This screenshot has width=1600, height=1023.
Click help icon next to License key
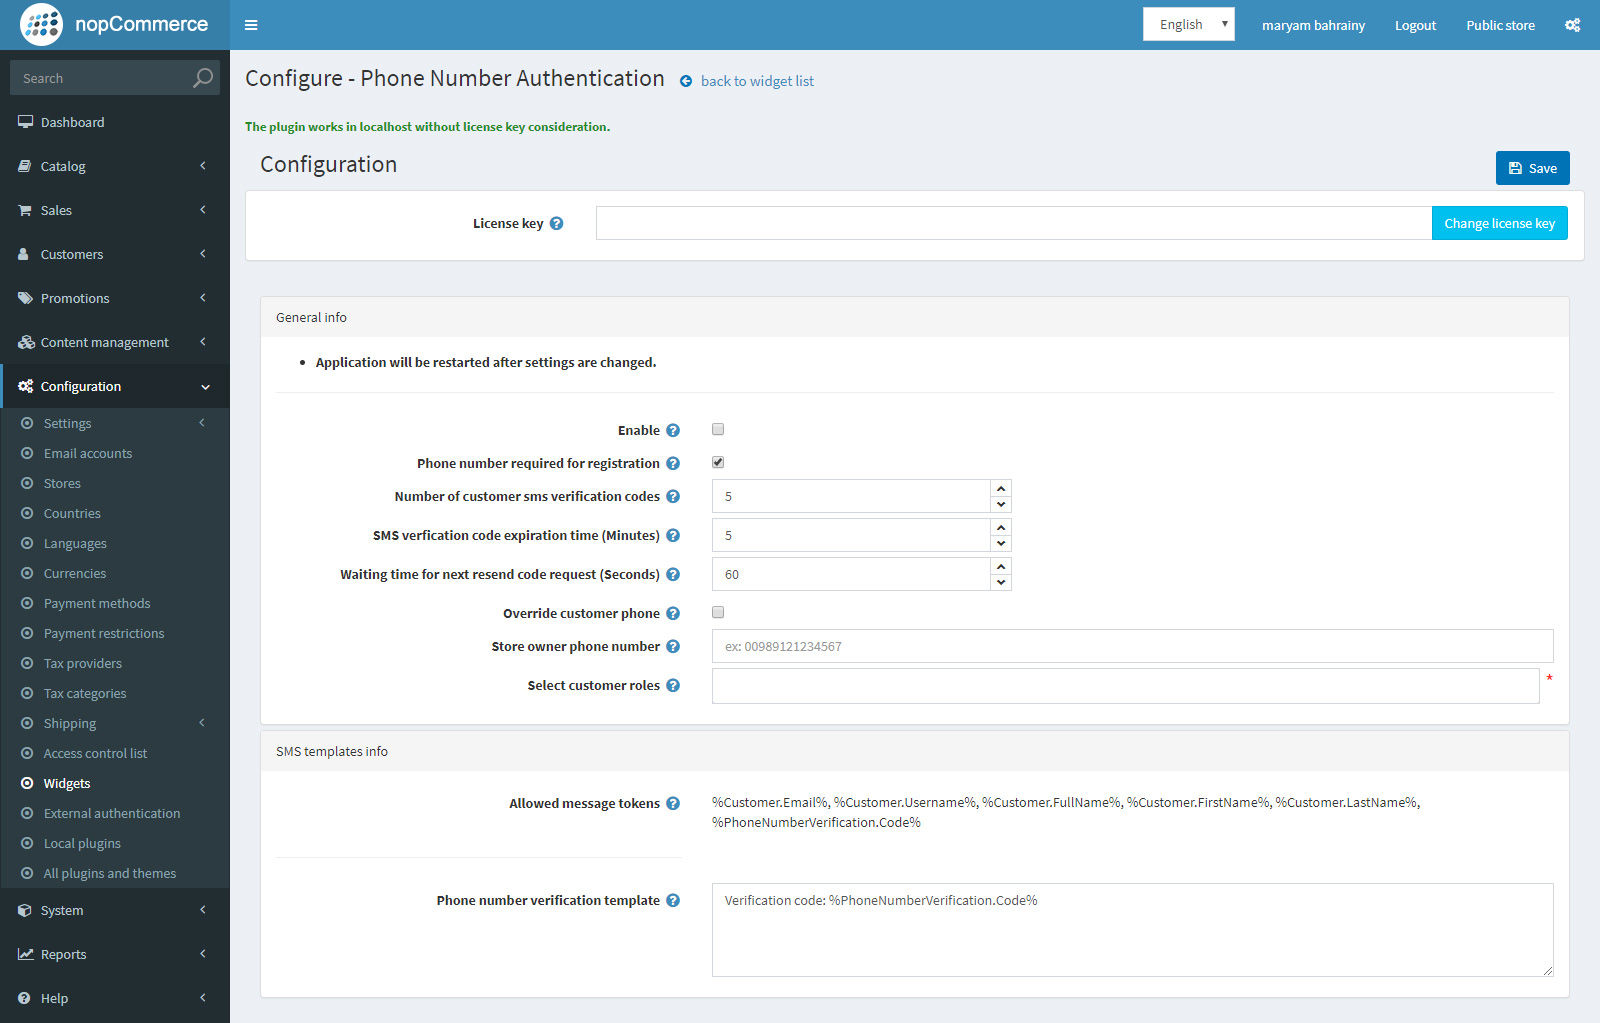tap(556, 223)
